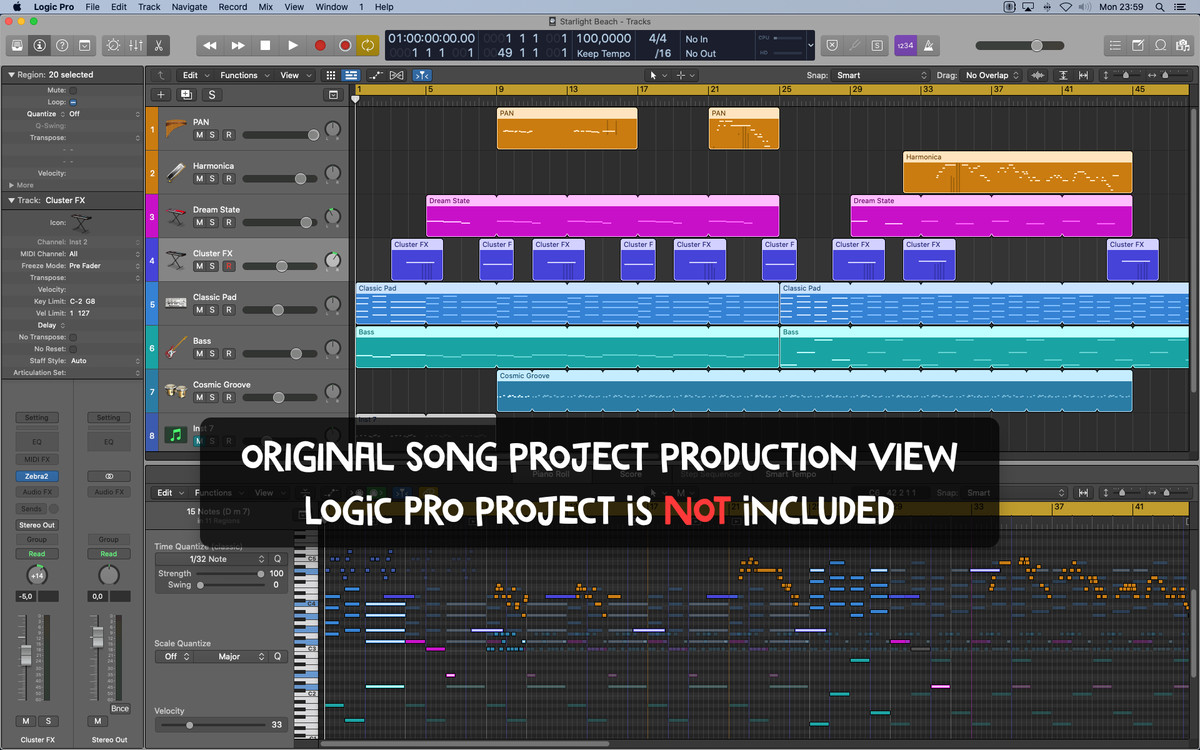
Task: Toggle global Solo S button in track header
Action: pyautogui.click(x=212, y=94)
